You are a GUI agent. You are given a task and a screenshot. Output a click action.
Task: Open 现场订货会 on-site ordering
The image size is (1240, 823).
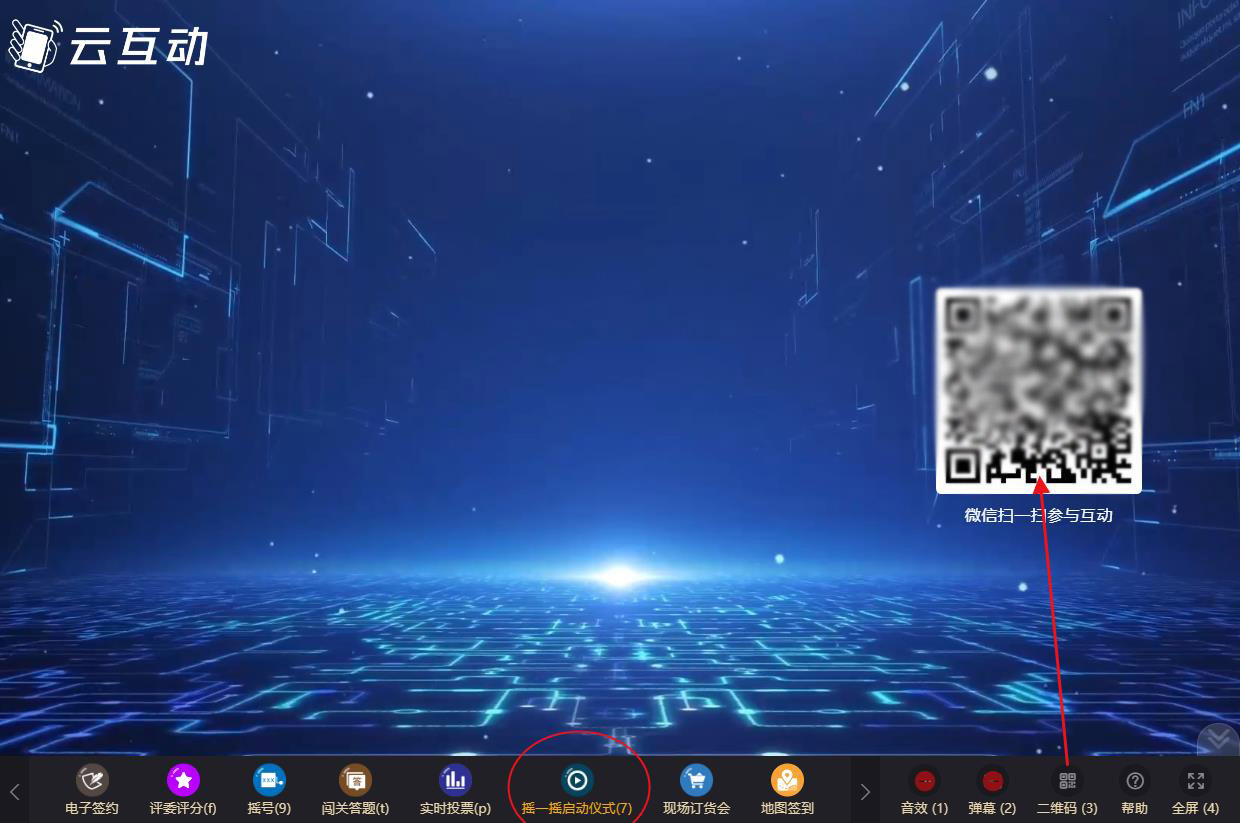coord(696,788)
